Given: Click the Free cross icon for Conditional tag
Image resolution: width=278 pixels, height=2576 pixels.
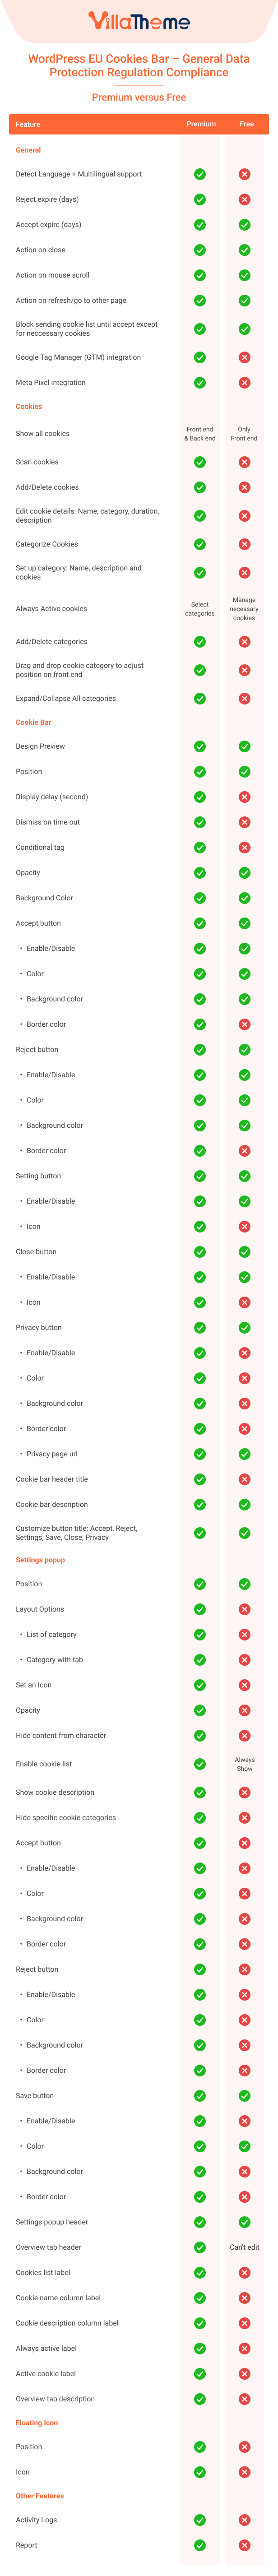Looking at the screenshot, I should pos(244,847).
